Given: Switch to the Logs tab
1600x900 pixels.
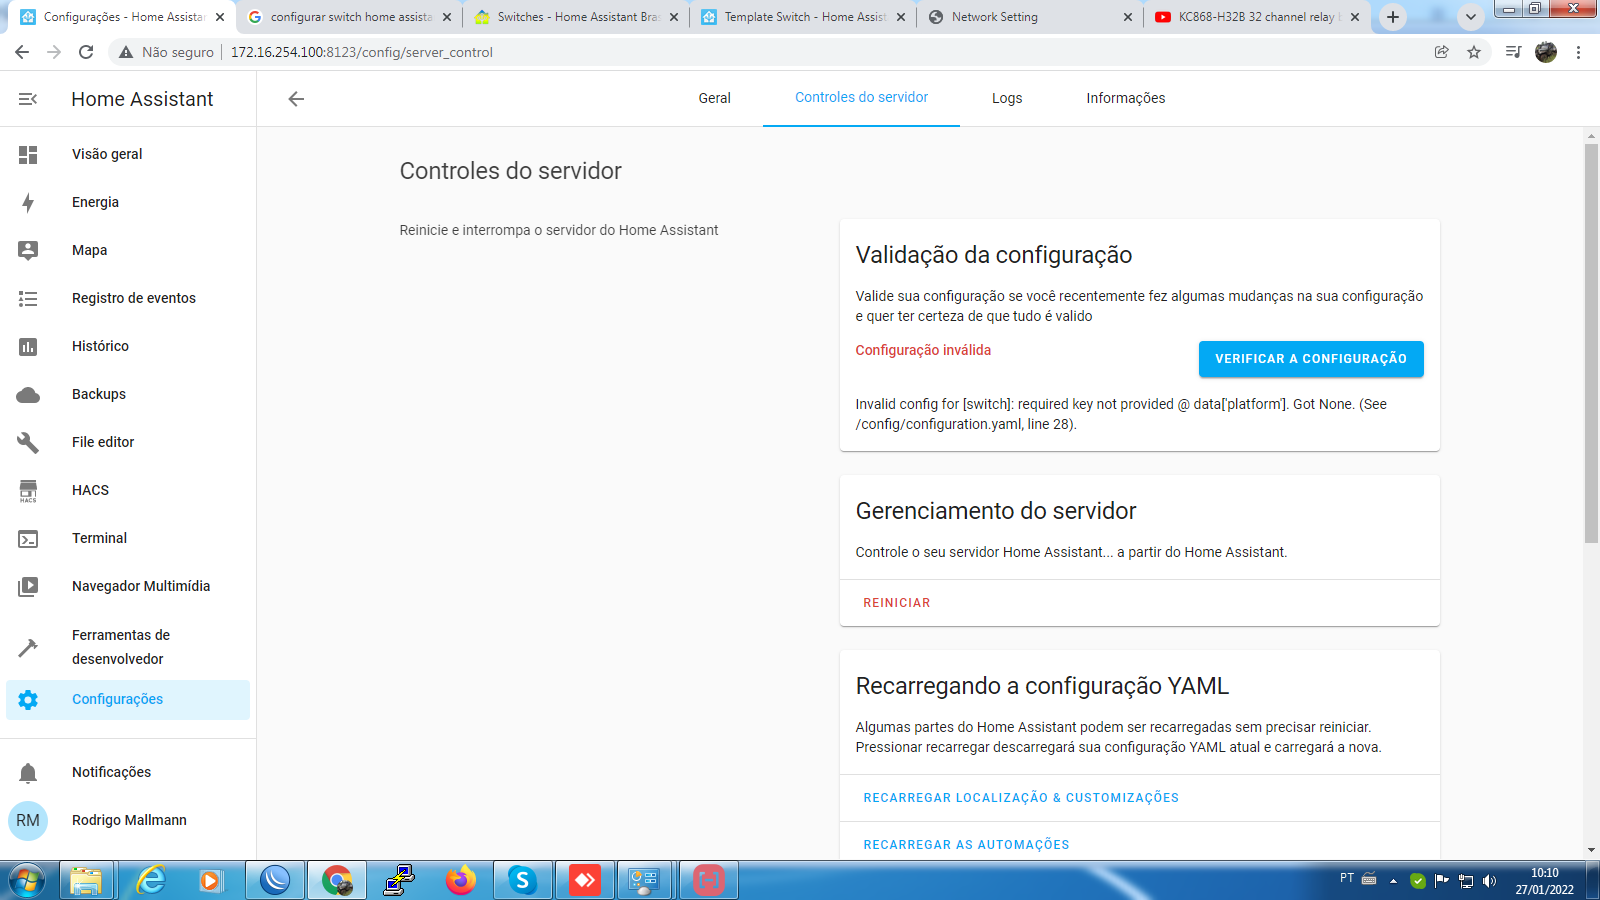Looking at the screenshot, I should pos(1007,98).
